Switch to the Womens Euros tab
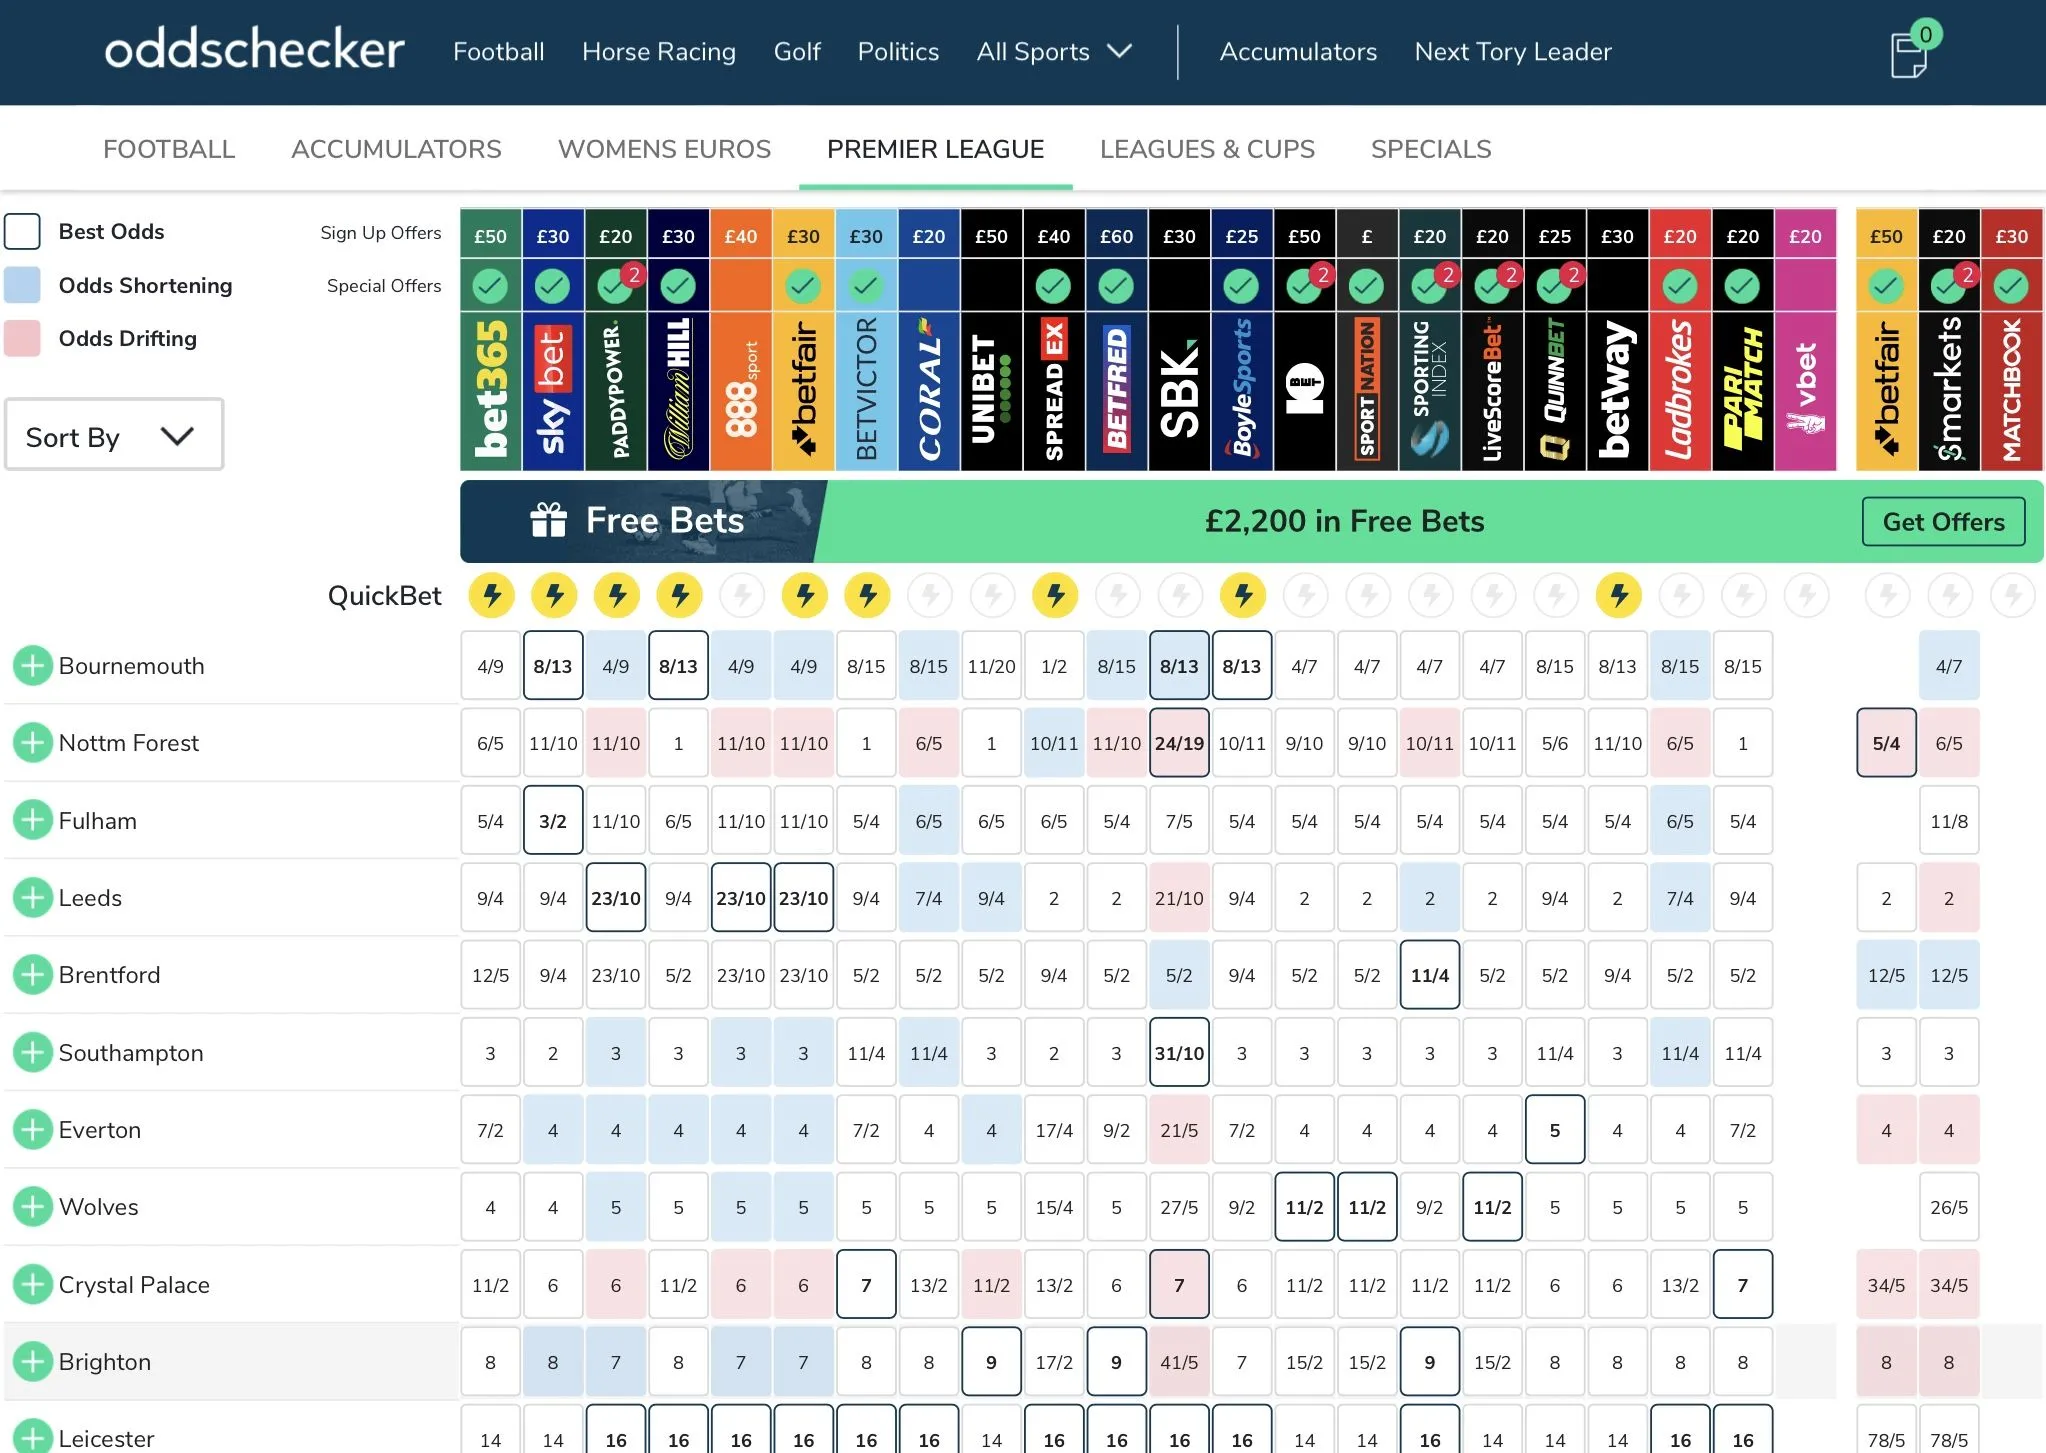This screenshot has height=1453, width=2046. click(x=664, y=149)
